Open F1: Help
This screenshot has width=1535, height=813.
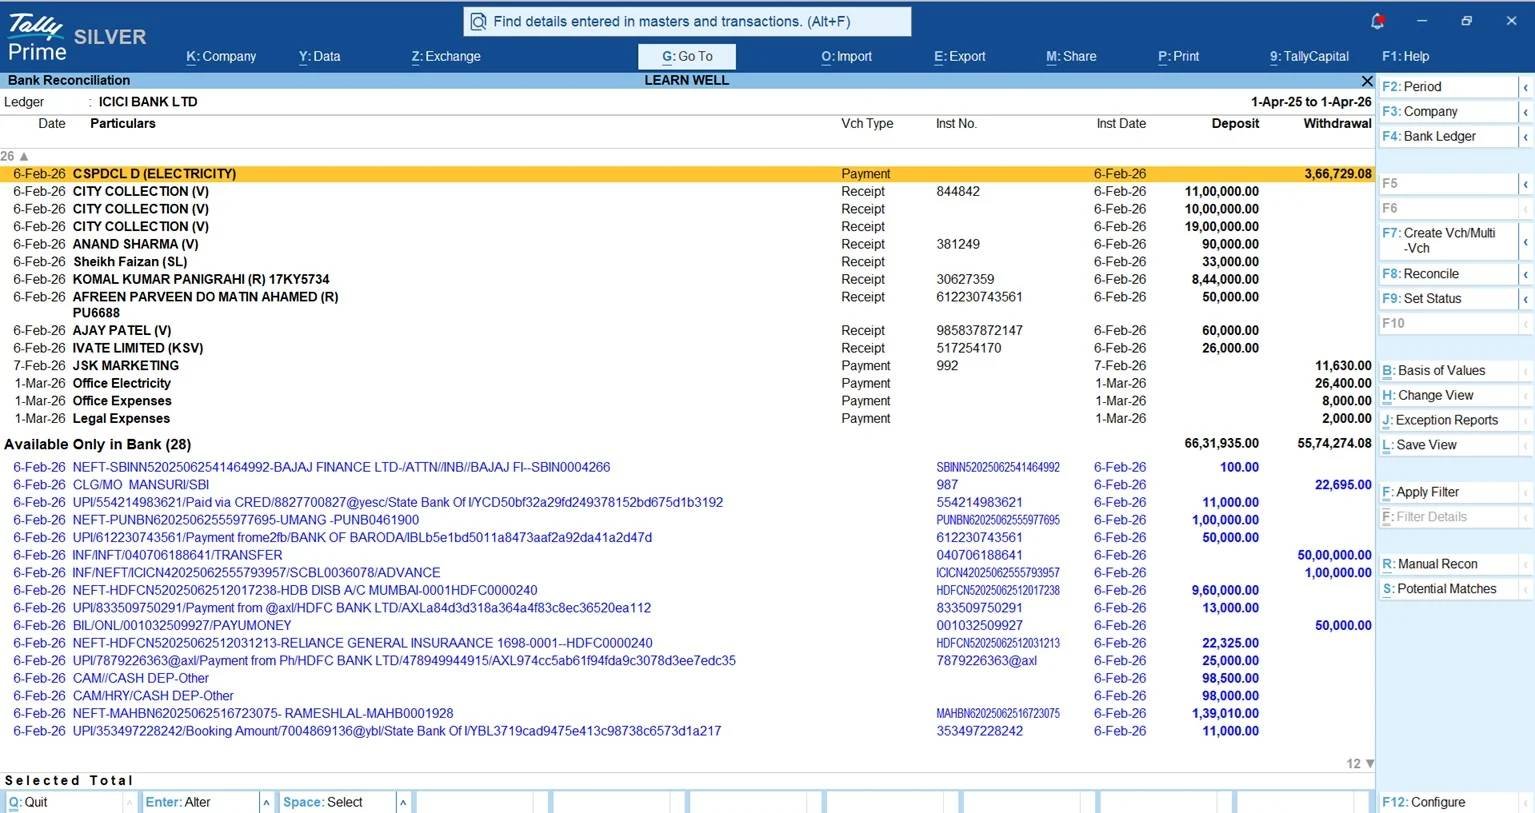(x=1405, y=57)
